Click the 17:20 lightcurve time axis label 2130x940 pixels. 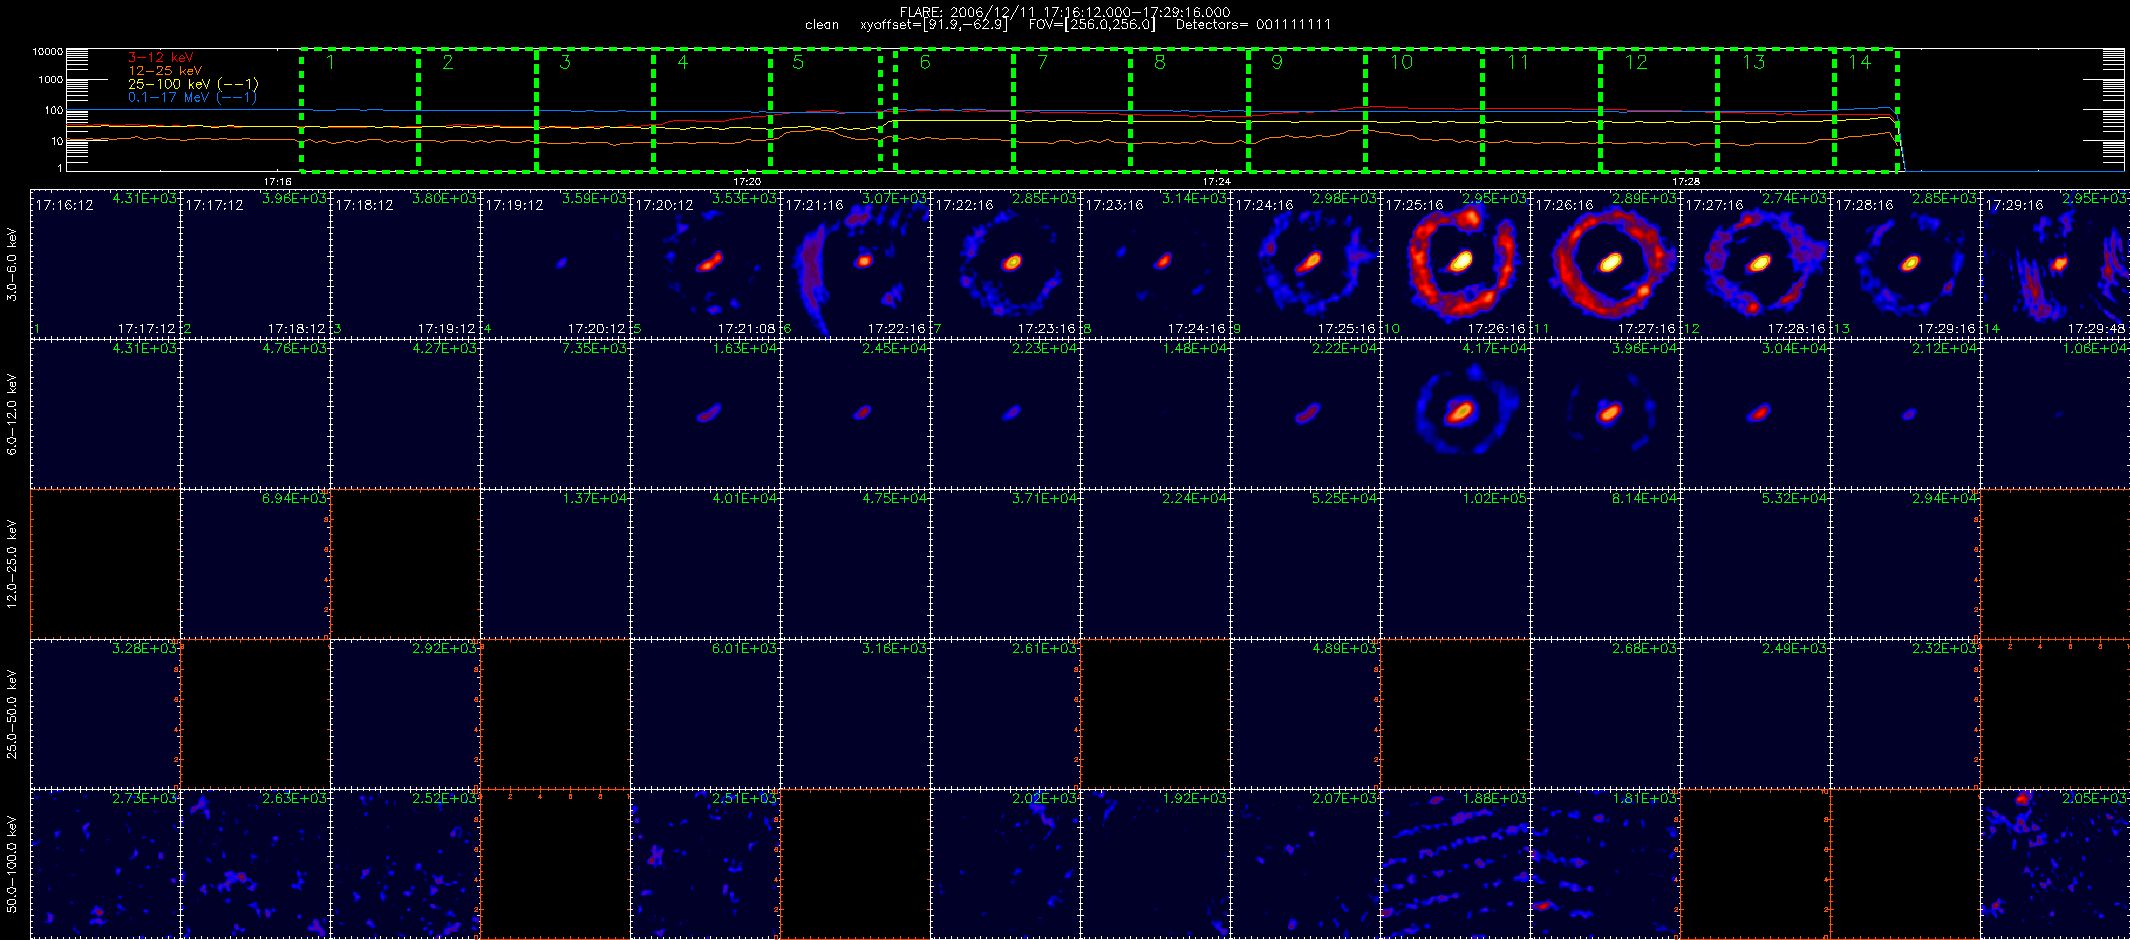tap(747, 182)
